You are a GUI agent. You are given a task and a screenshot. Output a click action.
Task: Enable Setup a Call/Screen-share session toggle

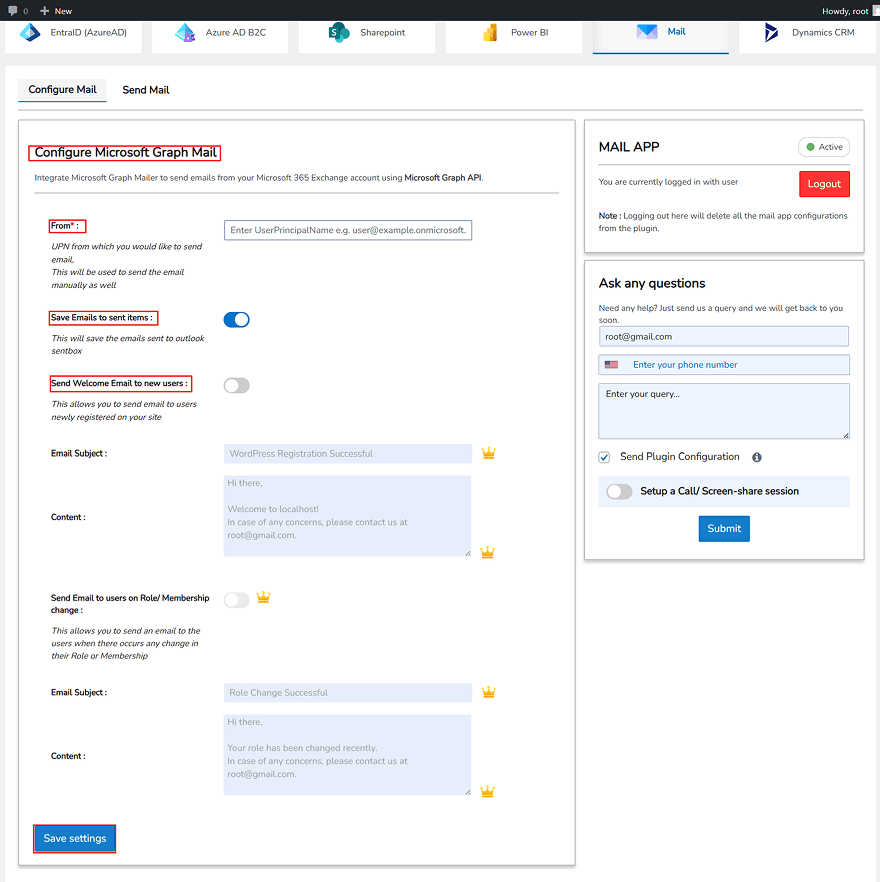point(619,492)
